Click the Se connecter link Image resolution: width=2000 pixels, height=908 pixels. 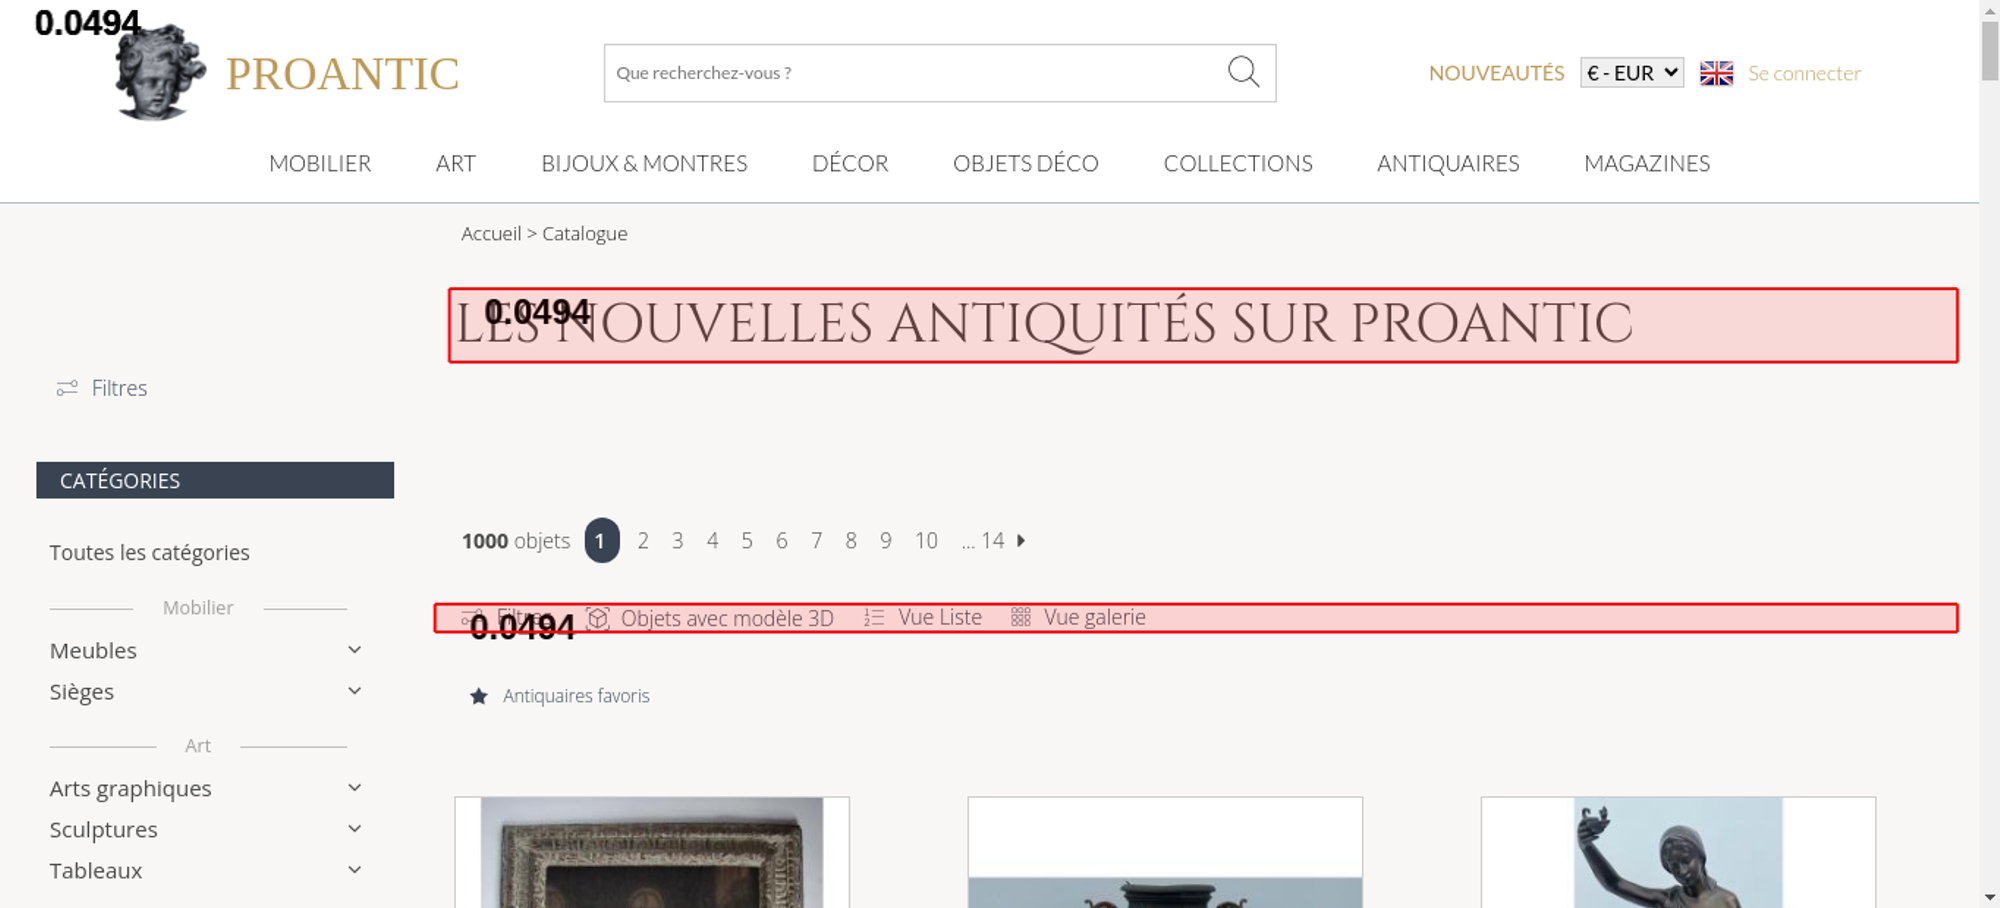(x=1804, y=73)
